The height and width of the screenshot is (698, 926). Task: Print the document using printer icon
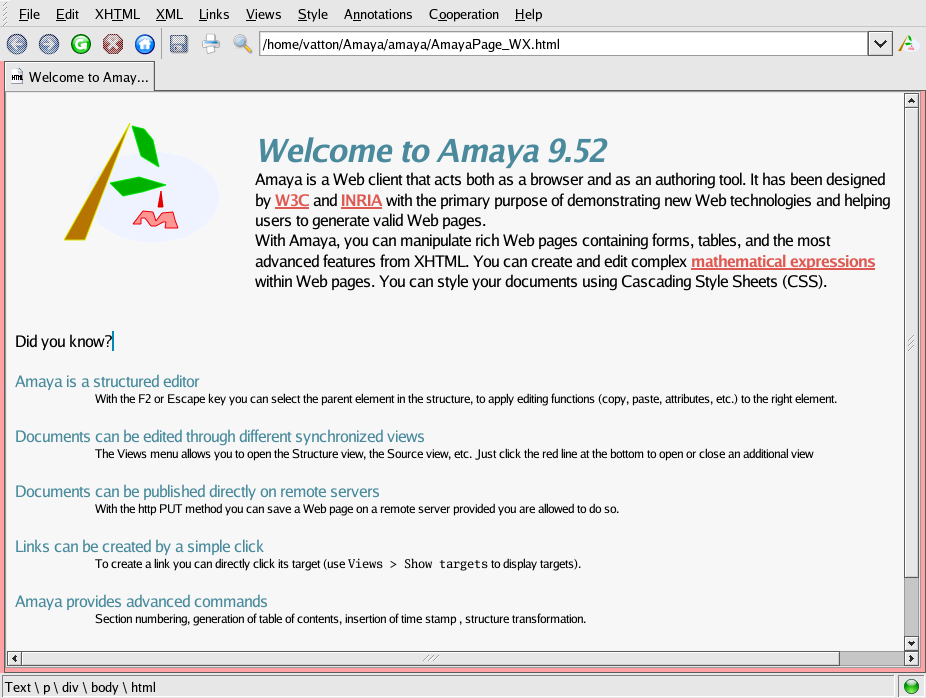pyautogui.click(x=211, y=44)
